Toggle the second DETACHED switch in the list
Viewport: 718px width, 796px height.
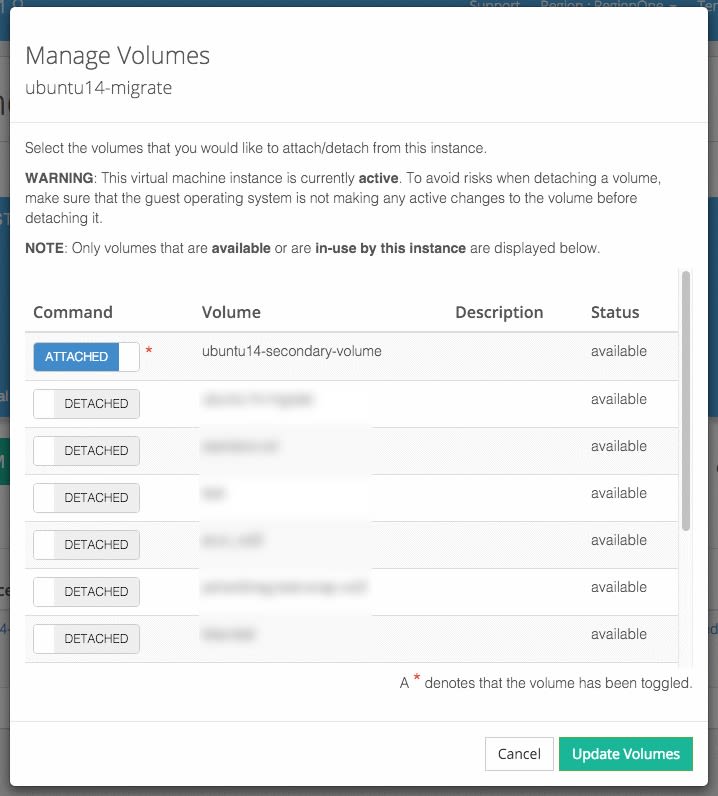coord(86,451)
